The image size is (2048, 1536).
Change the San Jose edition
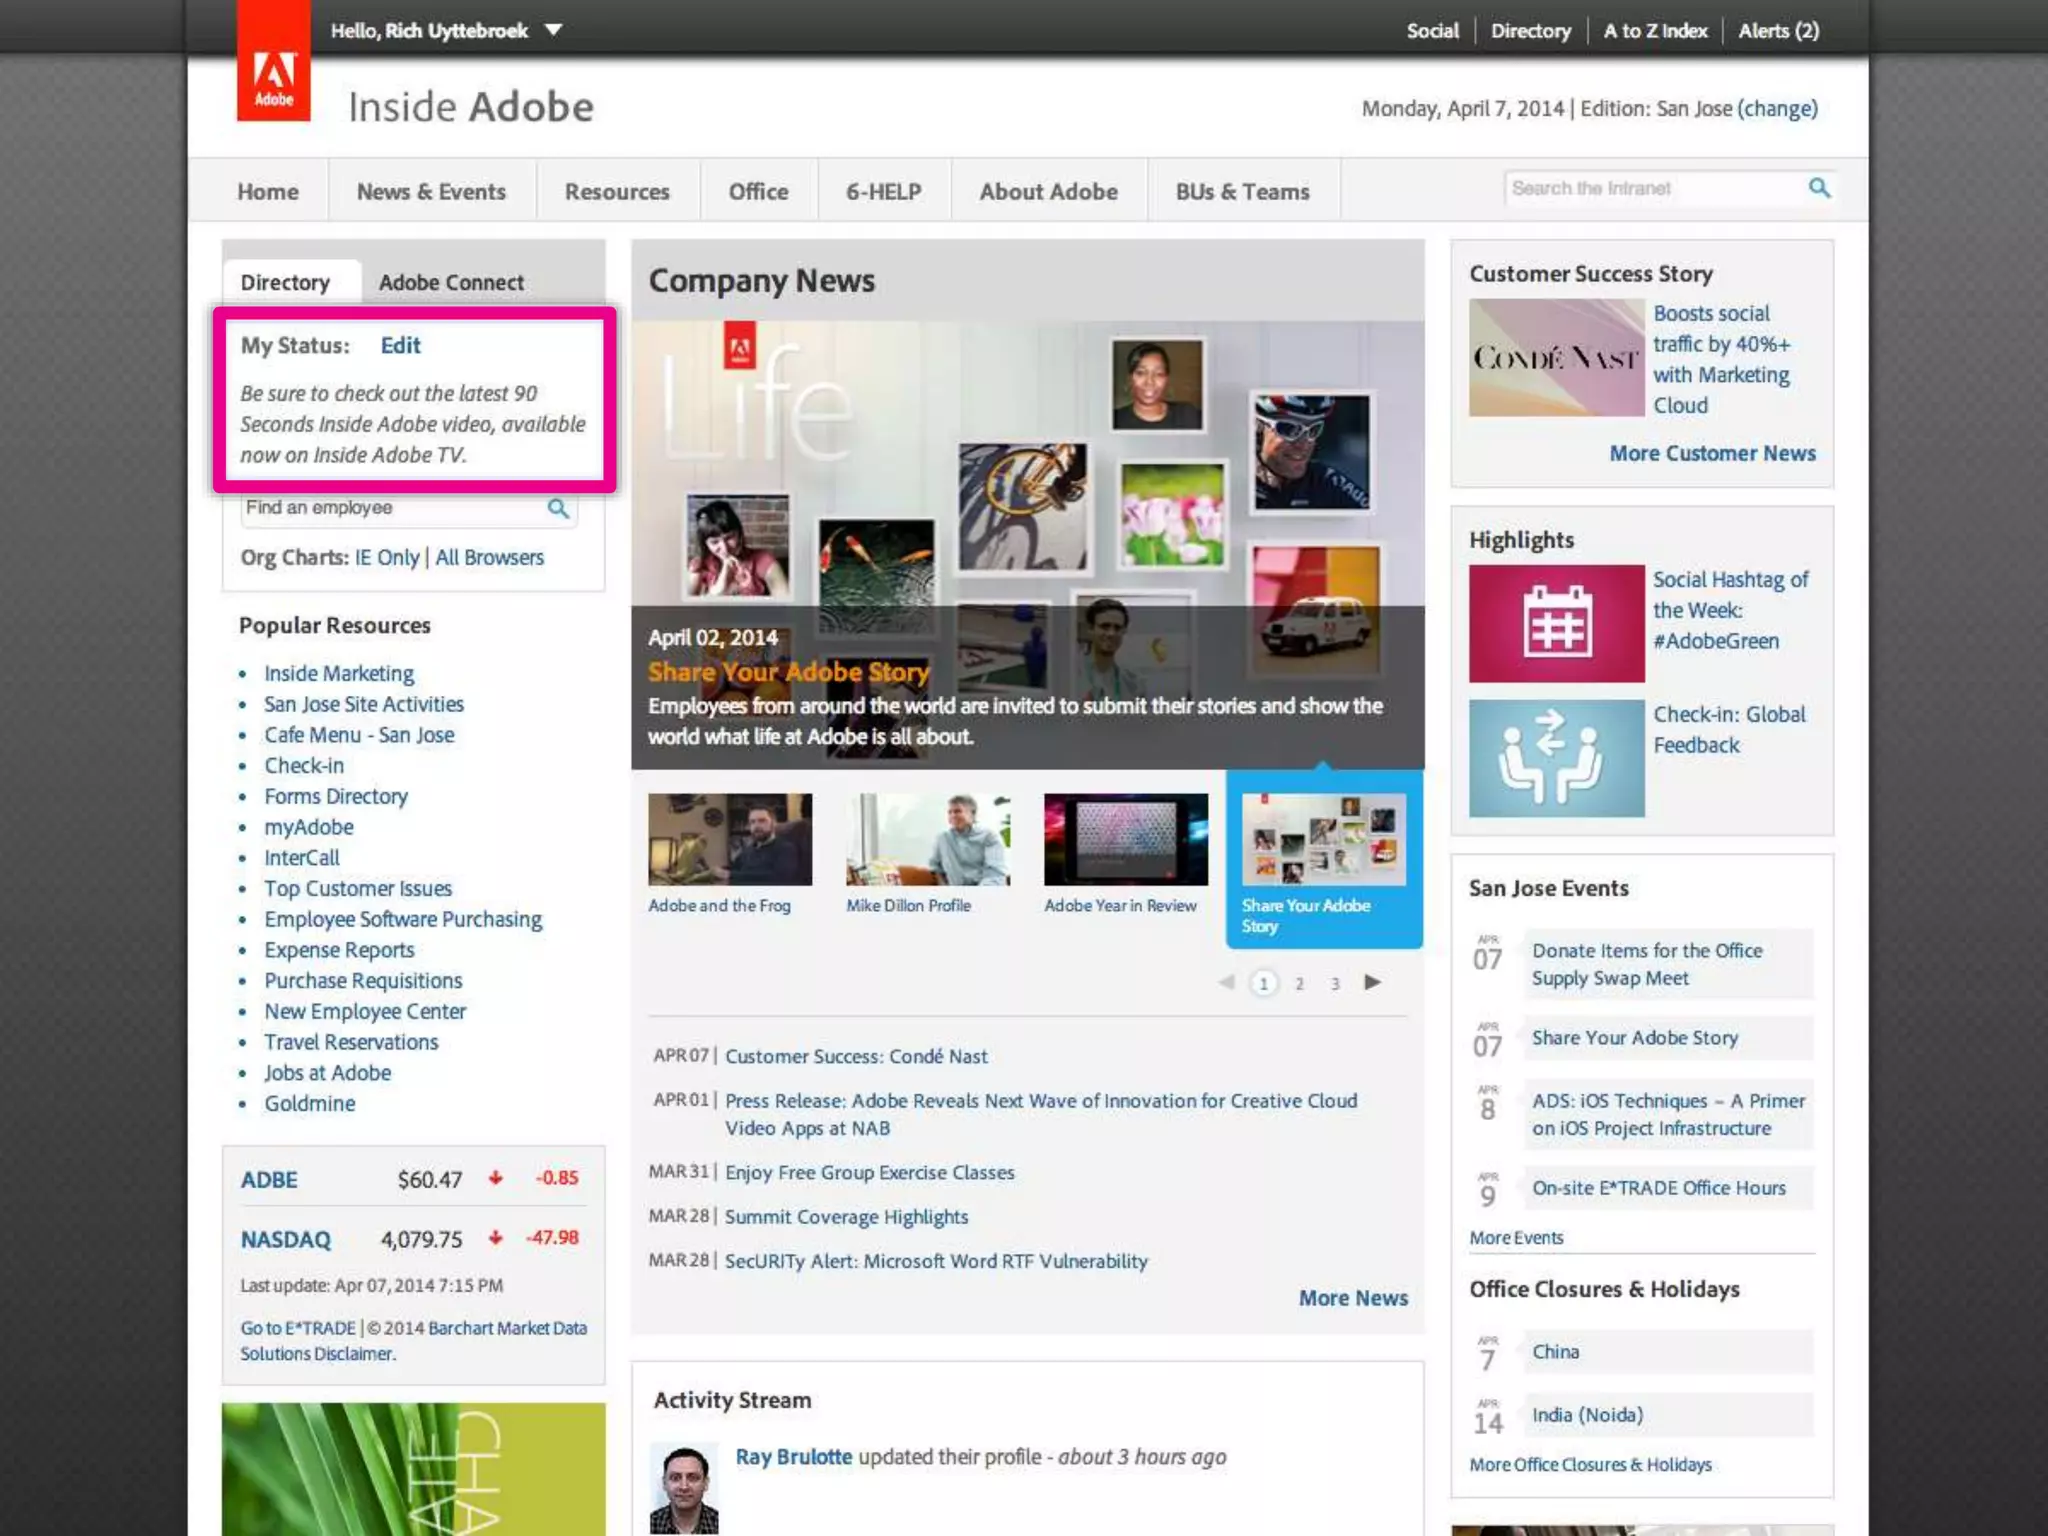[x=1777, y=108]
